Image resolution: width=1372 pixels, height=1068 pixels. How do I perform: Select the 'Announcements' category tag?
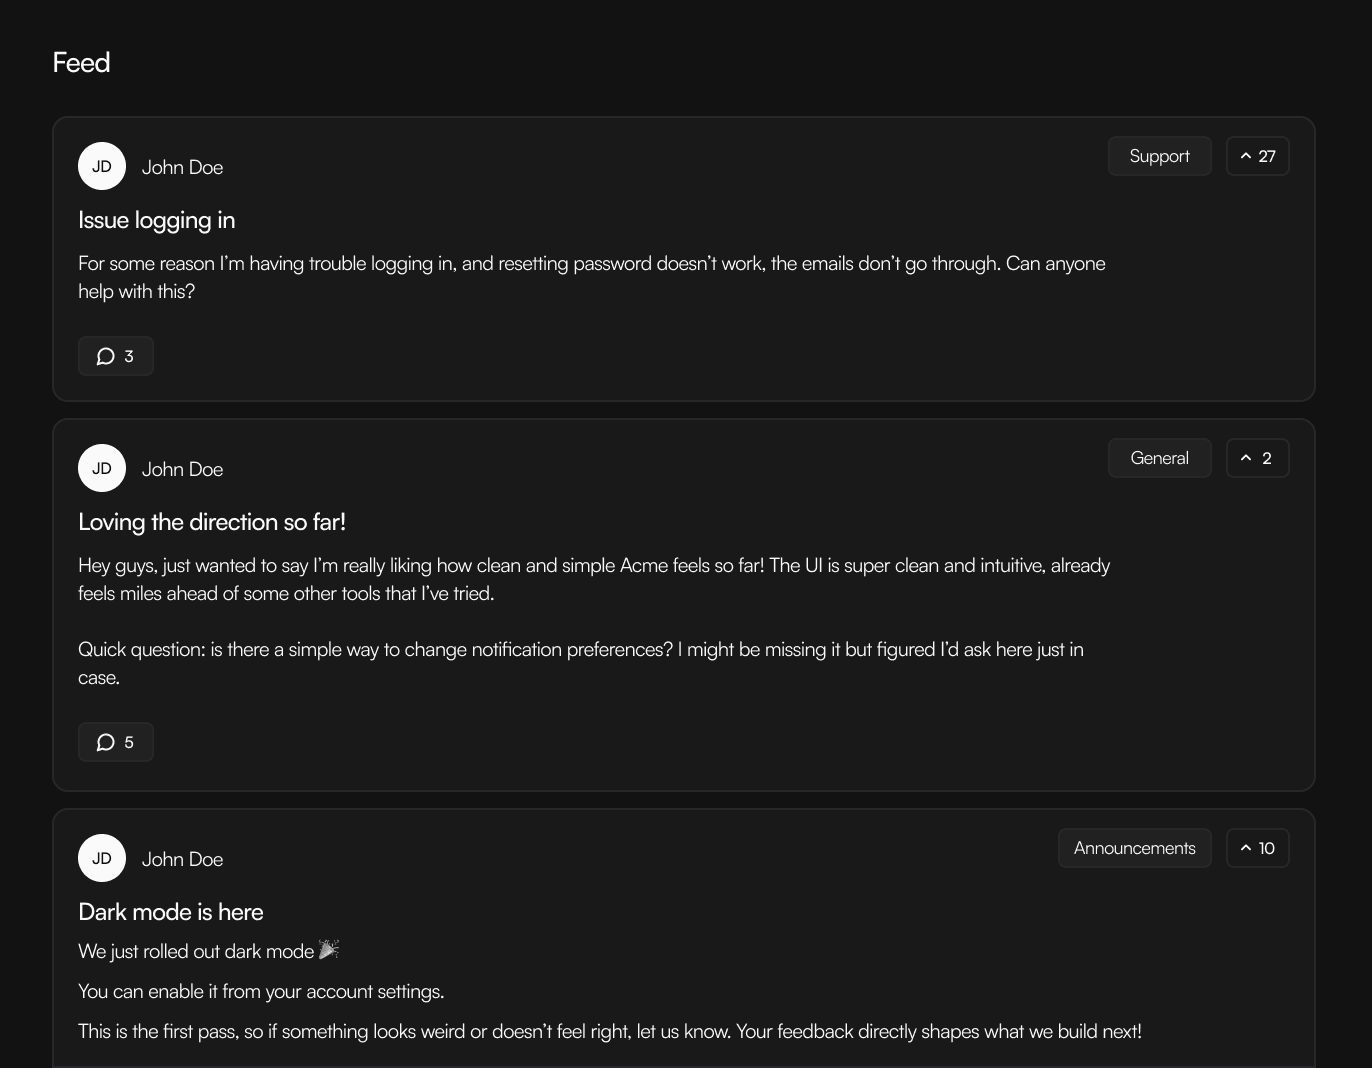point(1134,847)
